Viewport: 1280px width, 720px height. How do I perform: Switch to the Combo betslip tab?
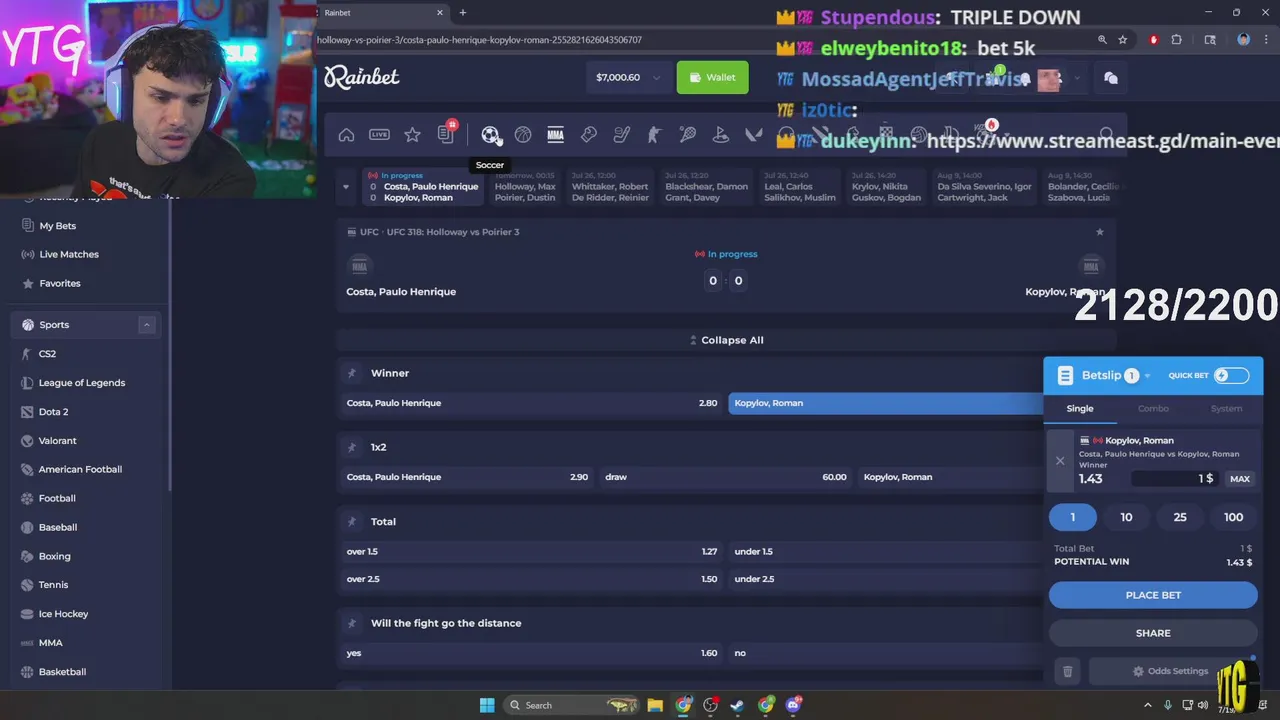1153,408
